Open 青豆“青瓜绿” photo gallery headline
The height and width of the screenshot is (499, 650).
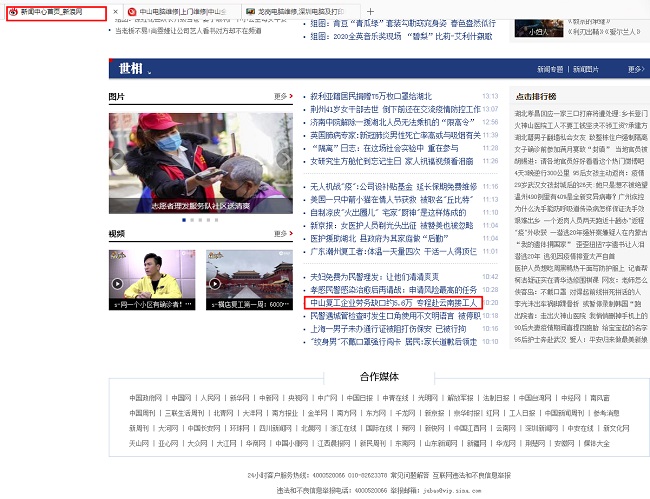point(403,24)
